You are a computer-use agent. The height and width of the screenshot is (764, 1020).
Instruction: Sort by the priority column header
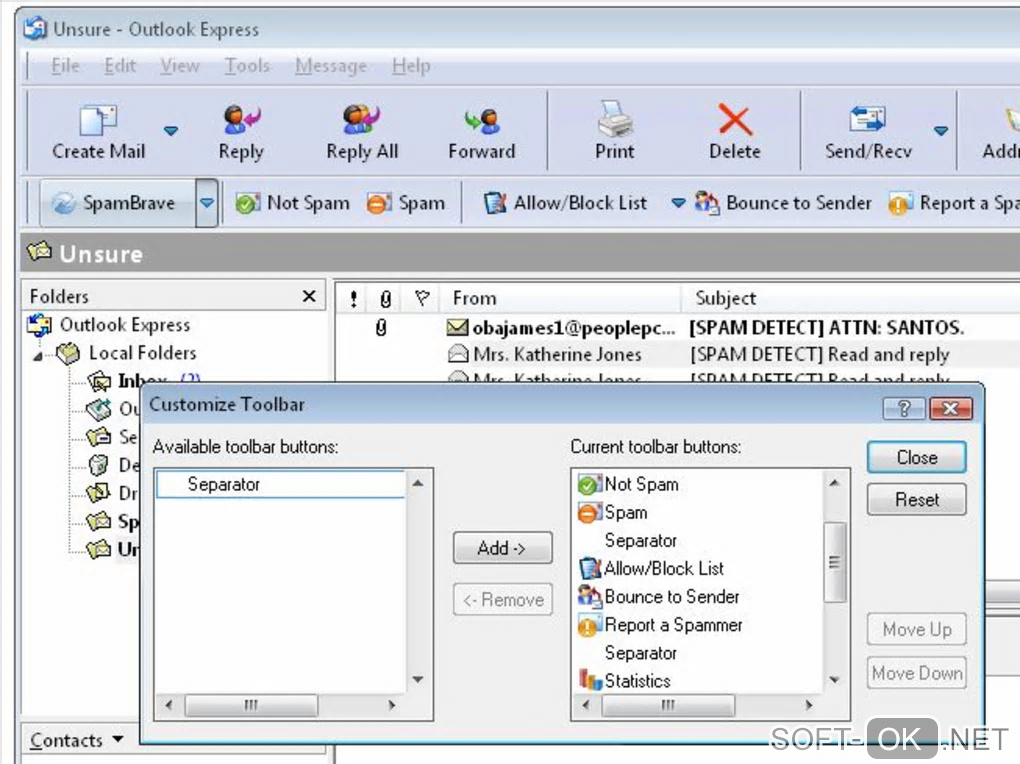pyautogui.click(x=353, y=299)
